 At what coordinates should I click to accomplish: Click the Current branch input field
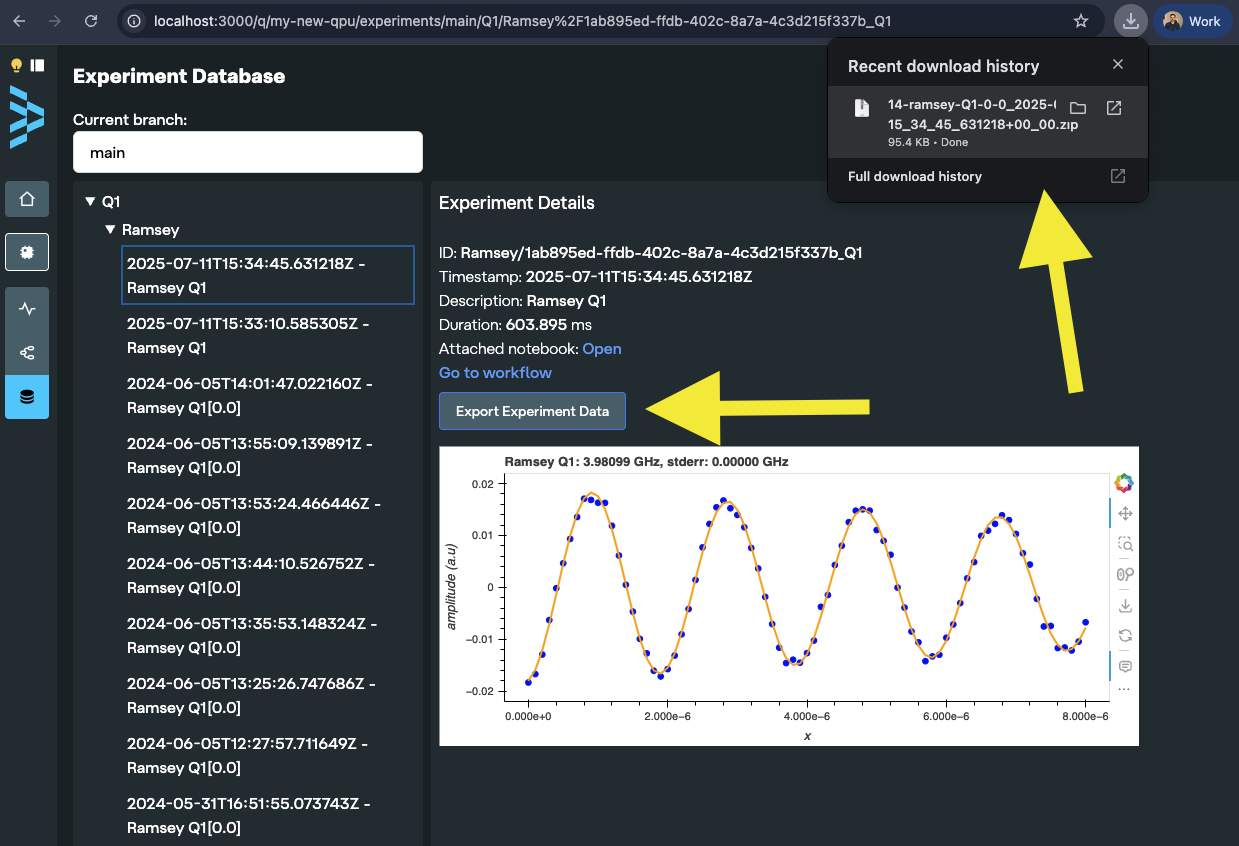click(x=248, y=153)
